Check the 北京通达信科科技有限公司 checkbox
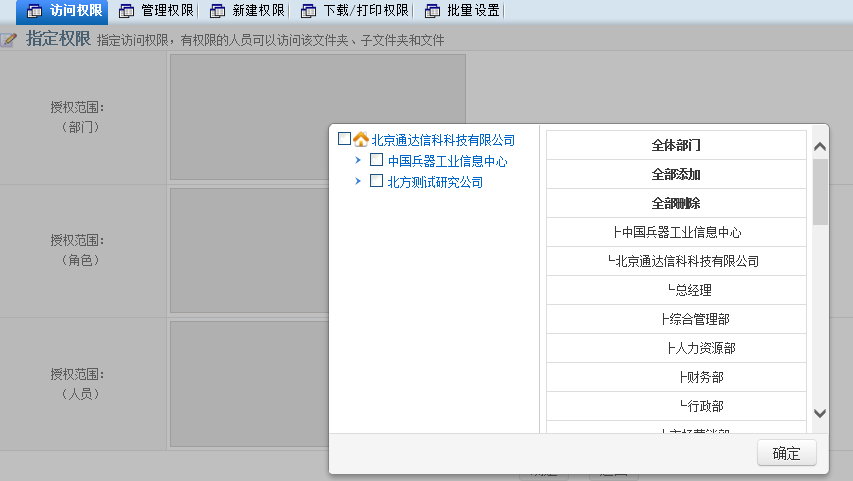The width and height of the screenshot is (853, 481). coord(345,140)
